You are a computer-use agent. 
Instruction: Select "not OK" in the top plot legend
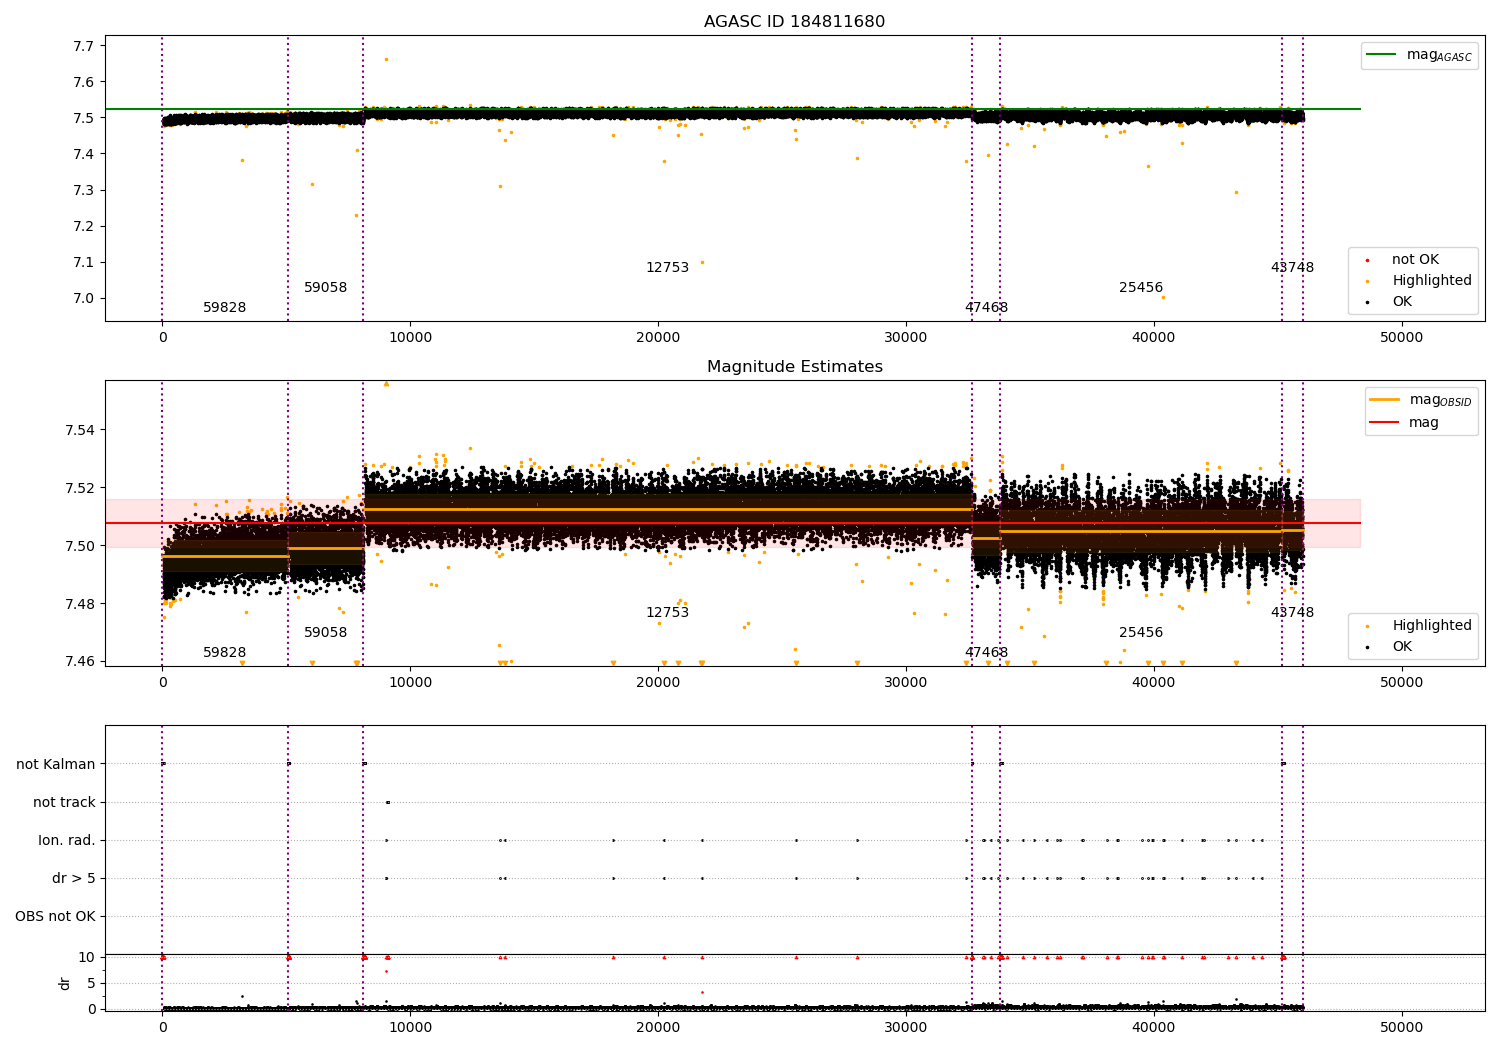pyautogui.click(x=1415, y=260)
